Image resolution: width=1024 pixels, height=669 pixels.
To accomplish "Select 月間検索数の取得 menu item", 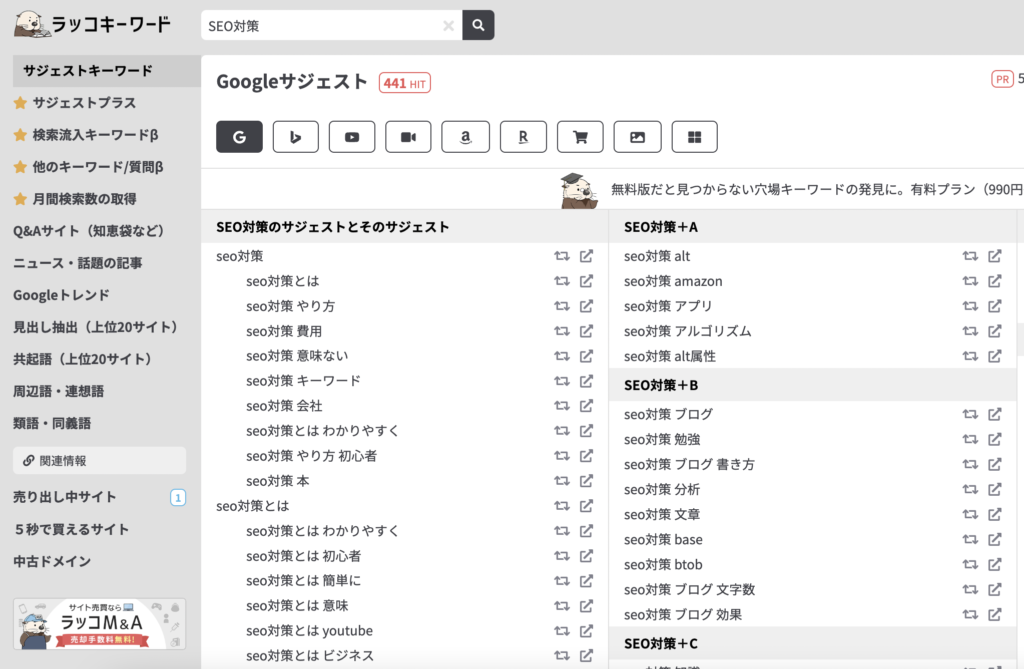I will pyautogui.click(x=83, y=199).
